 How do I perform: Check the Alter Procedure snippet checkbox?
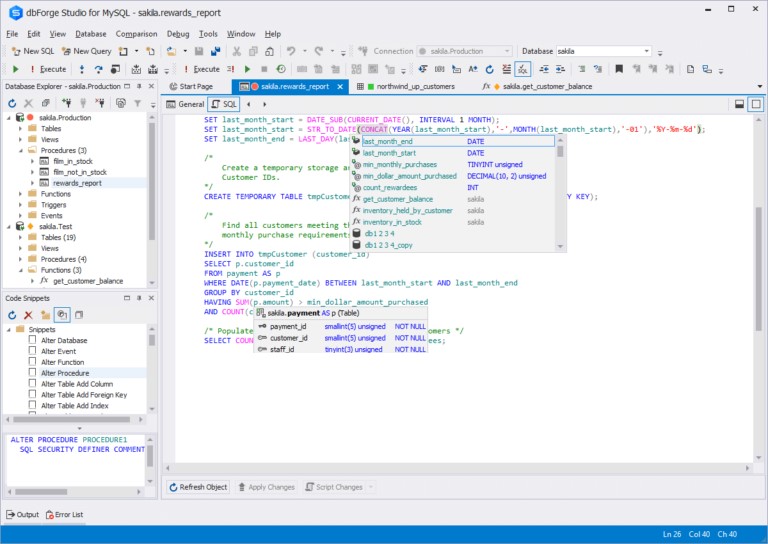click(32, 372)
